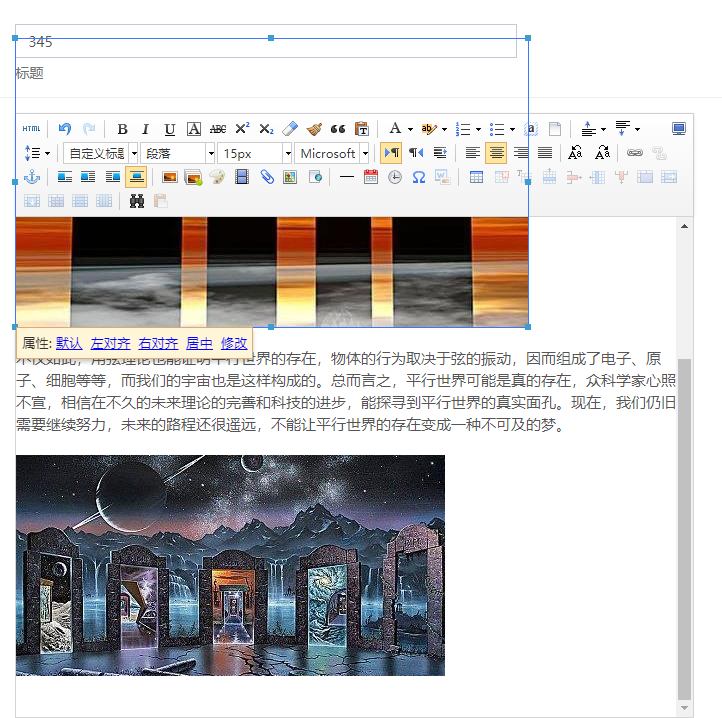Open the scrawl drawing palette
The height and width of the screenshot is (718, 722).
(217, 177)
